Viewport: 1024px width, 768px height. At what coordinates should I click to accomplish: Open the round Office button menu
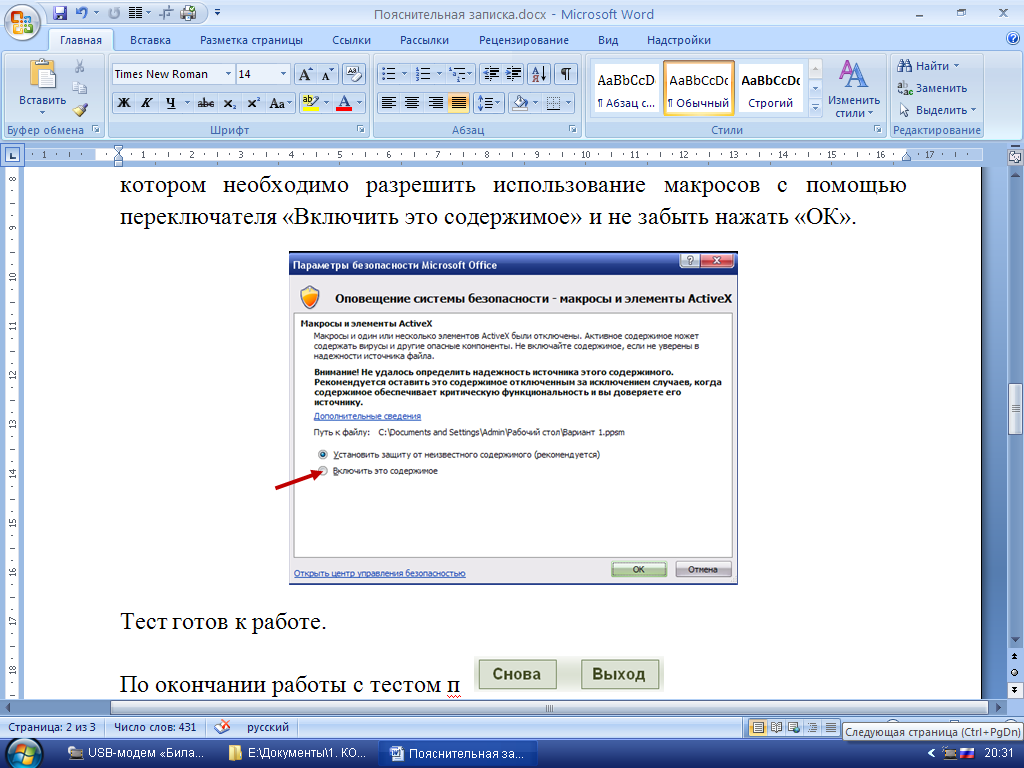[22, 22]
